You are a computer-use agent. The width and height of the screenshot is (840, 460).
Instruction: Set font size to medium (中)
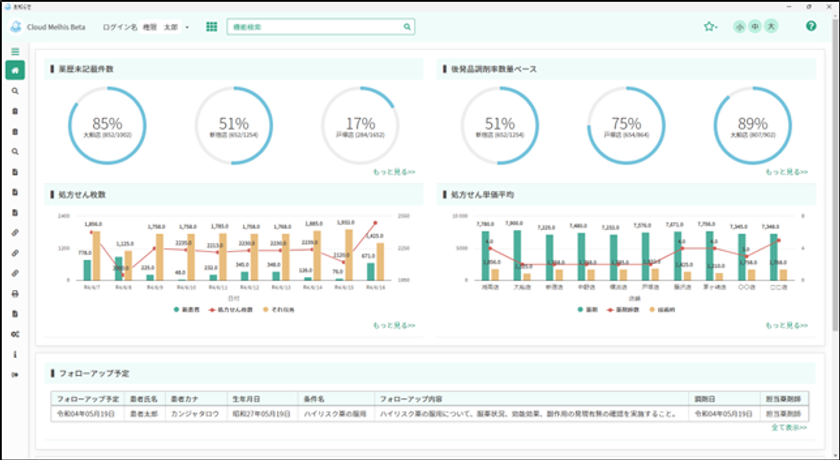(755, 26)
